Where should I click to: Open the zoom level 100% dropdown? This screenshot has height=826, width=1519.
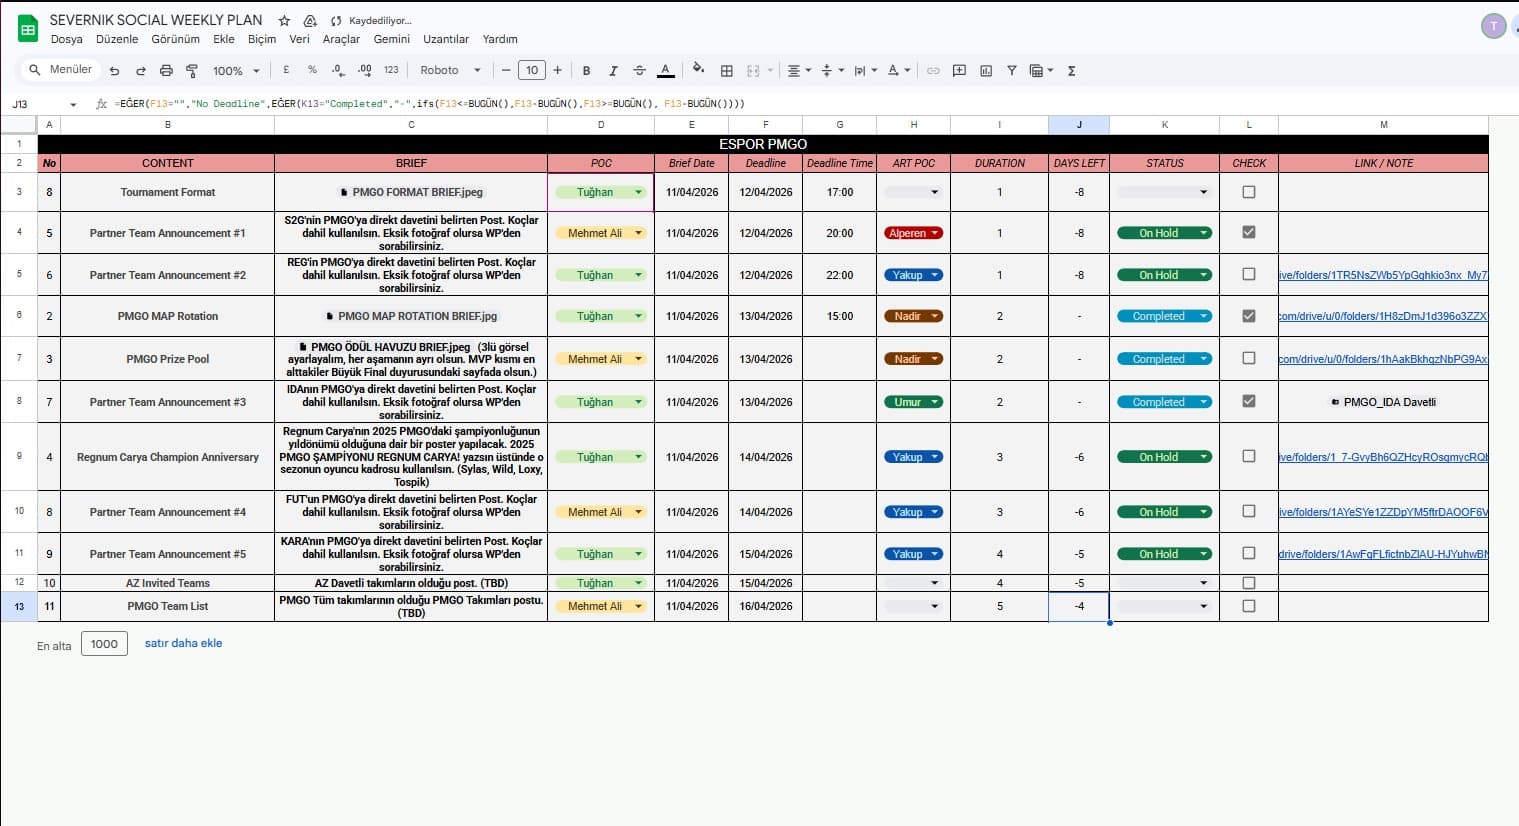pos(236,71)
